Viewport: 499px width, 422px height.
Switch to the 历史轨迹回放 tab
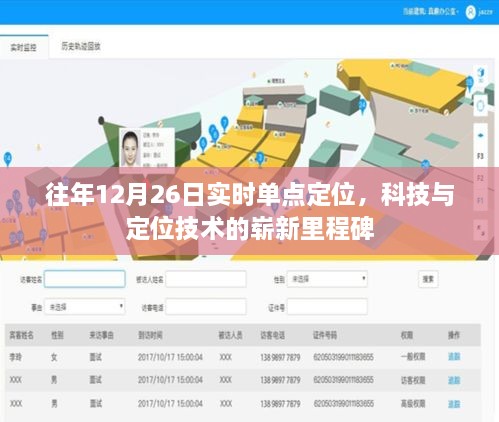point(81,46)
